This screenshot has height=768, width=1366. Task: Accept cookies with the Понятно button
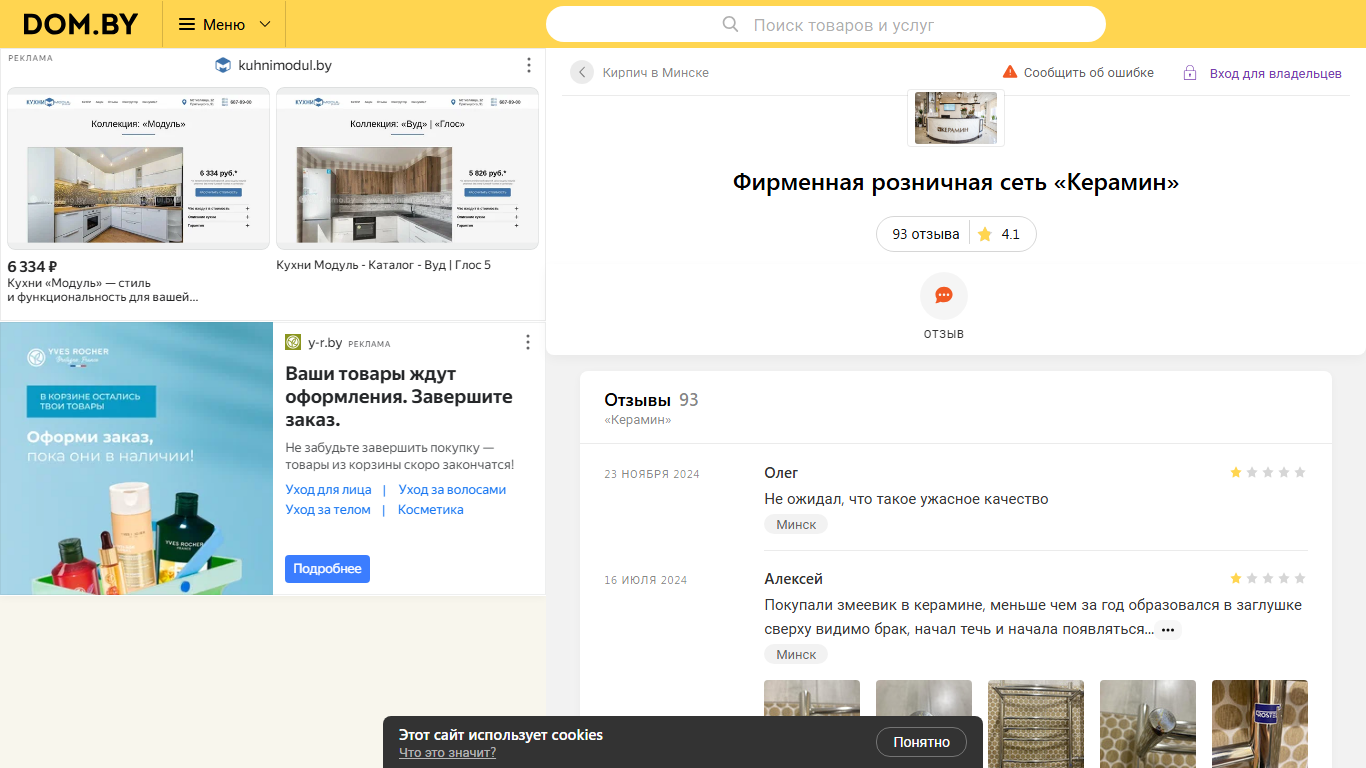click(x=921, y=742)
